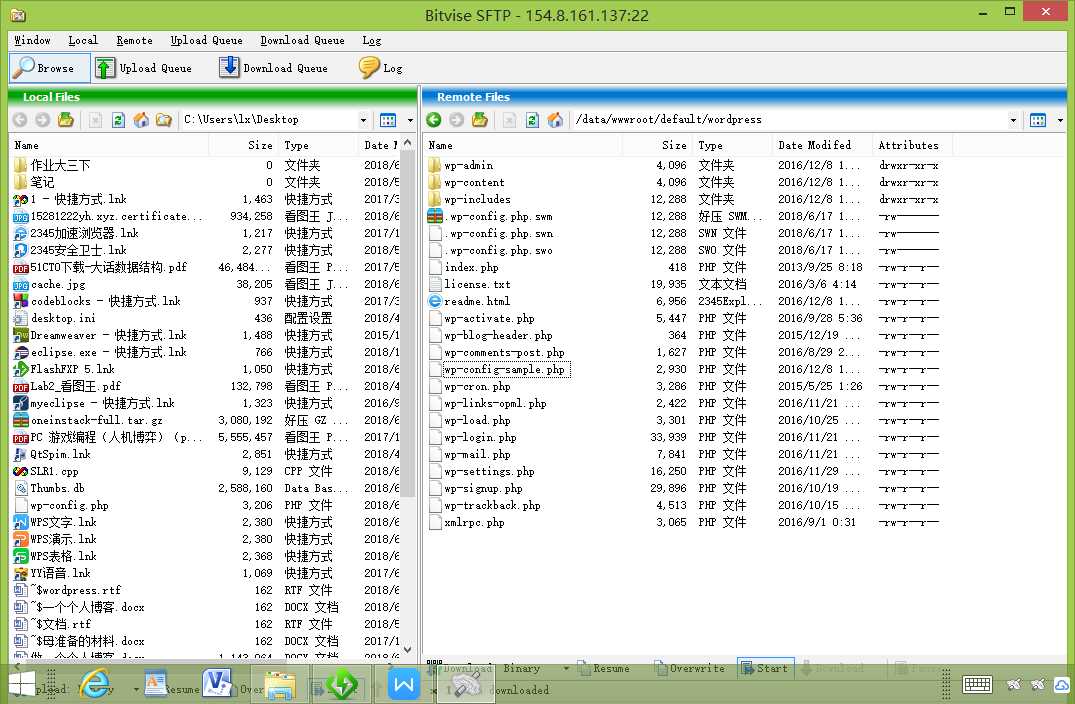
Task: Open the Binary transfer mode dropdown
Action: point(536,668)
